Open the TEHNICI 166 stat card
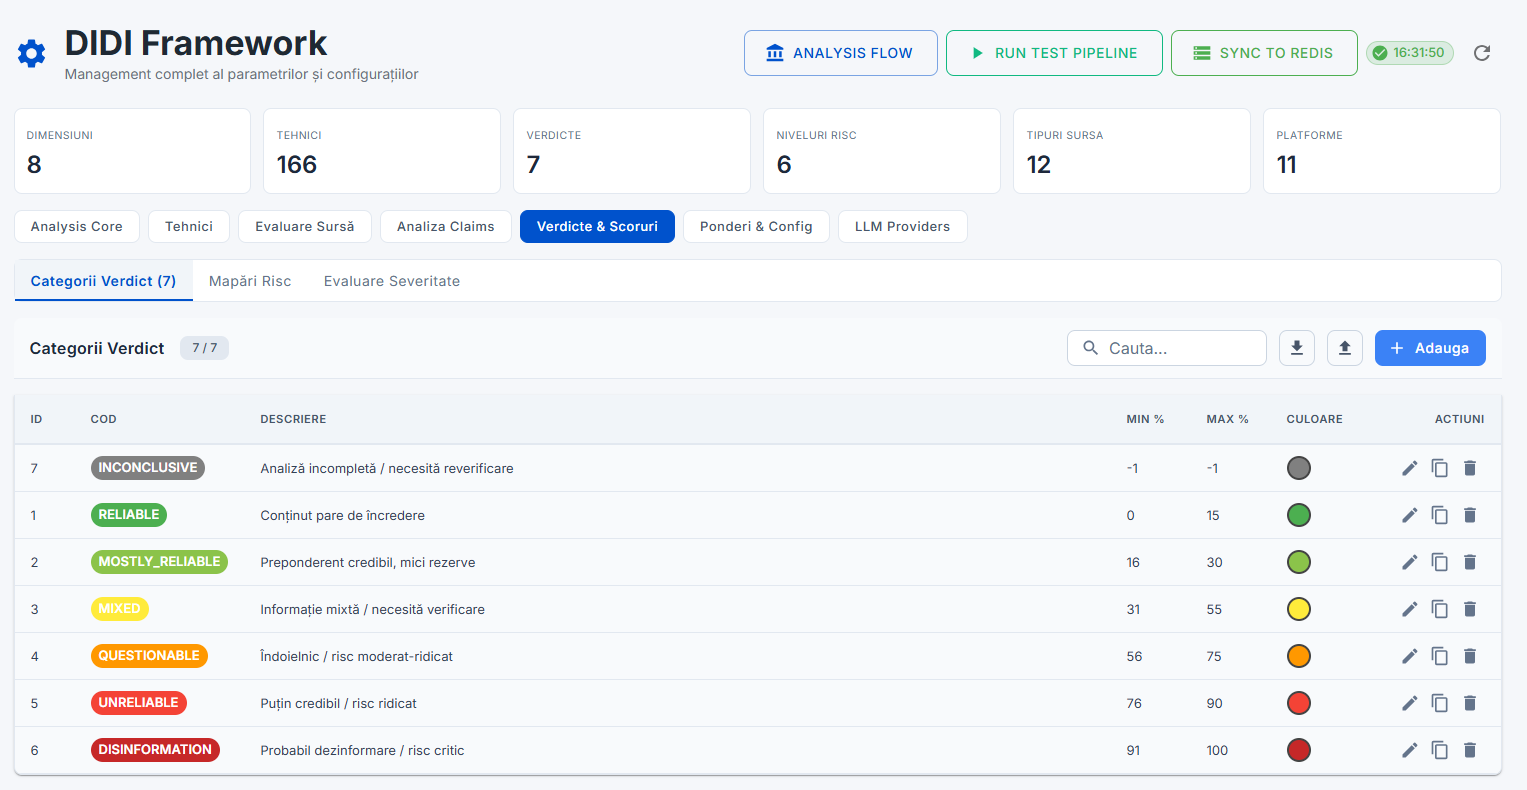Viewport: 1527px width, 790px height. tap(382, 151)
